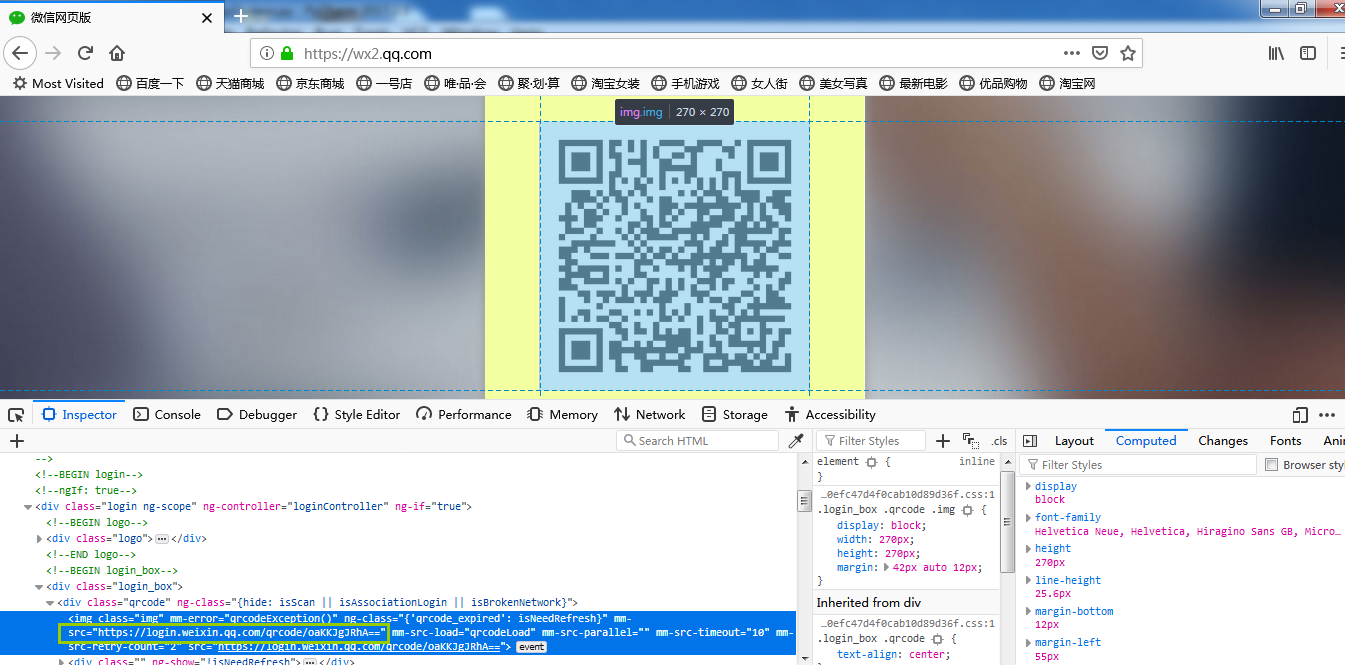Save page to Pocket

[x=1100, y=53]
